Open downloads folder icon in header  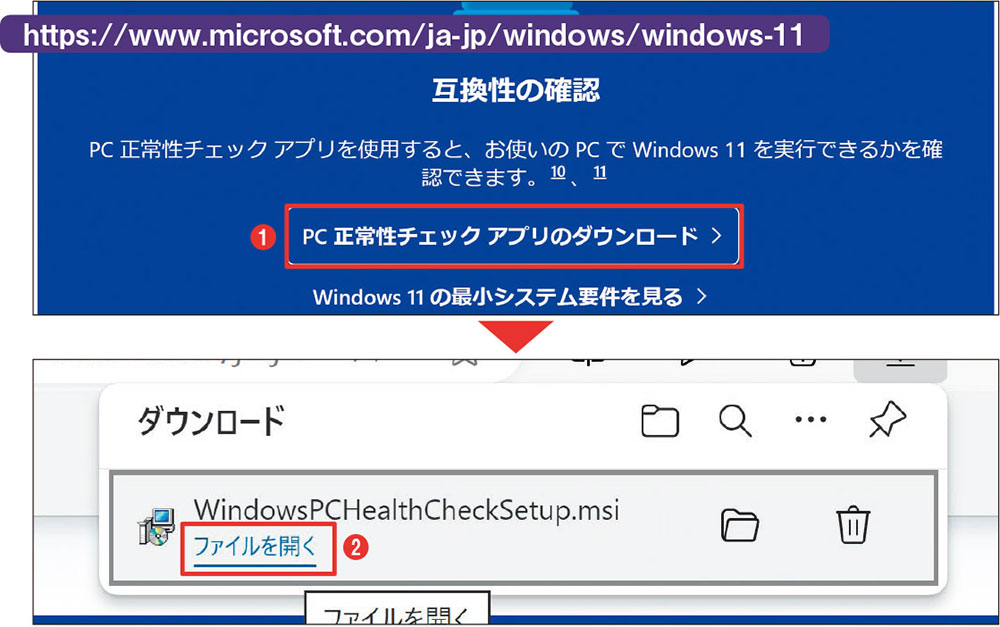click(659, 421)
